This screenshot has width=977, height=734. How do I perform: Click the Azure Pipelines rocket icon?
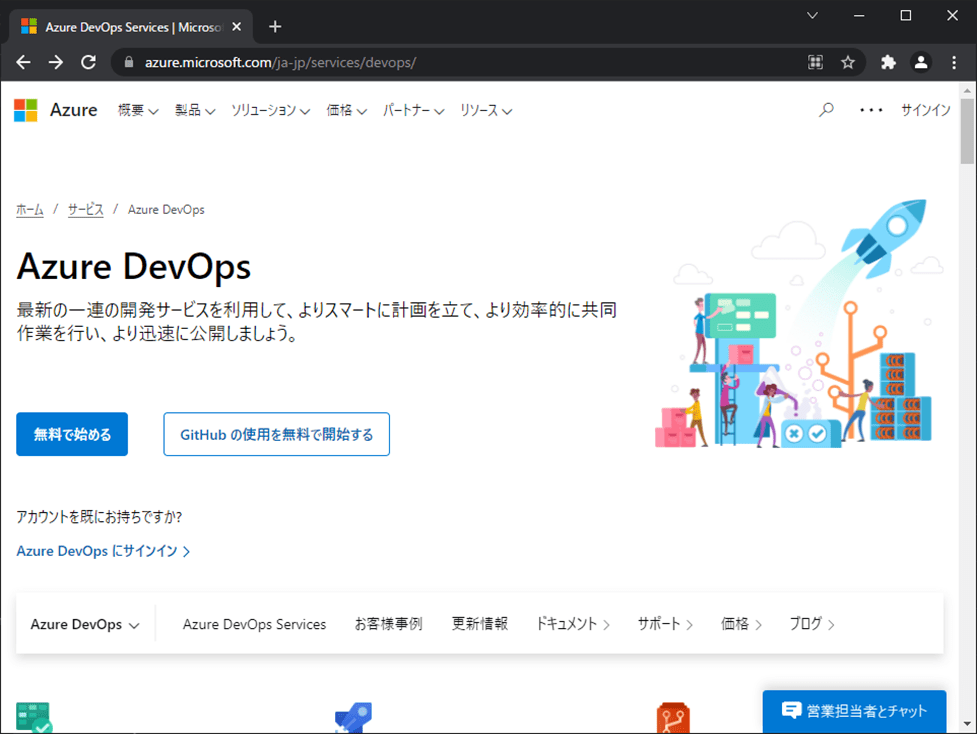click(x=353, y=718)
